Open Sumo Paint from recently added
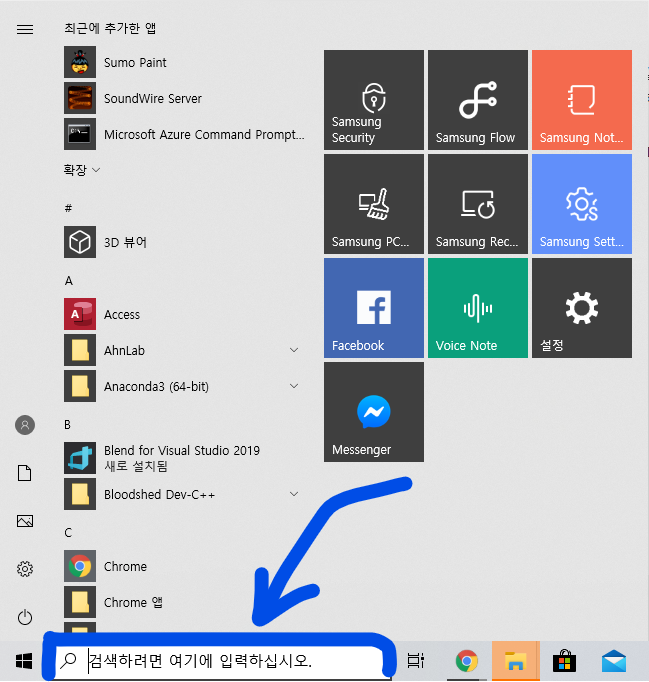Viewport: 649px width, 682px height. 183,62
